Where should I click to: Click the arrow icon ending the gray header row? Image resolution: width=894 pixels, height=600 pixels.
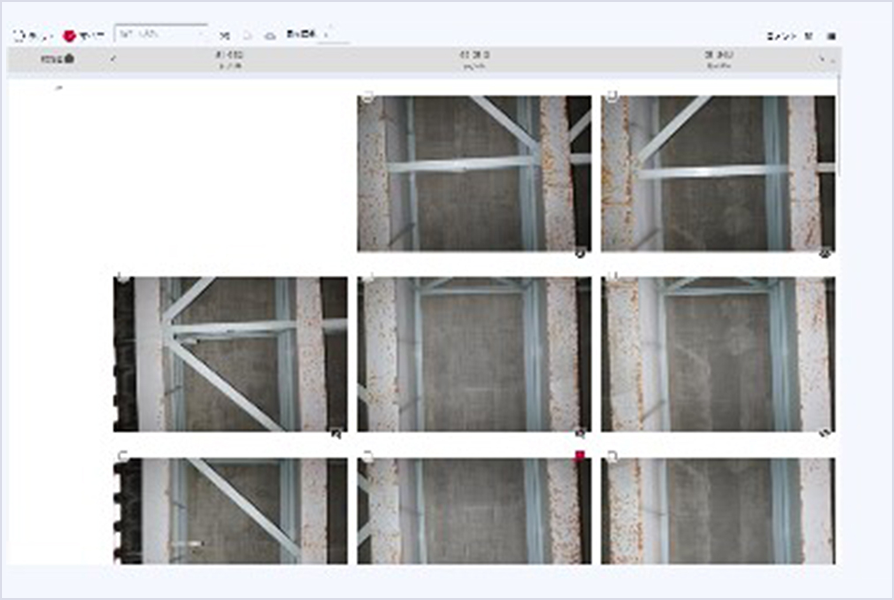point(822,59)
